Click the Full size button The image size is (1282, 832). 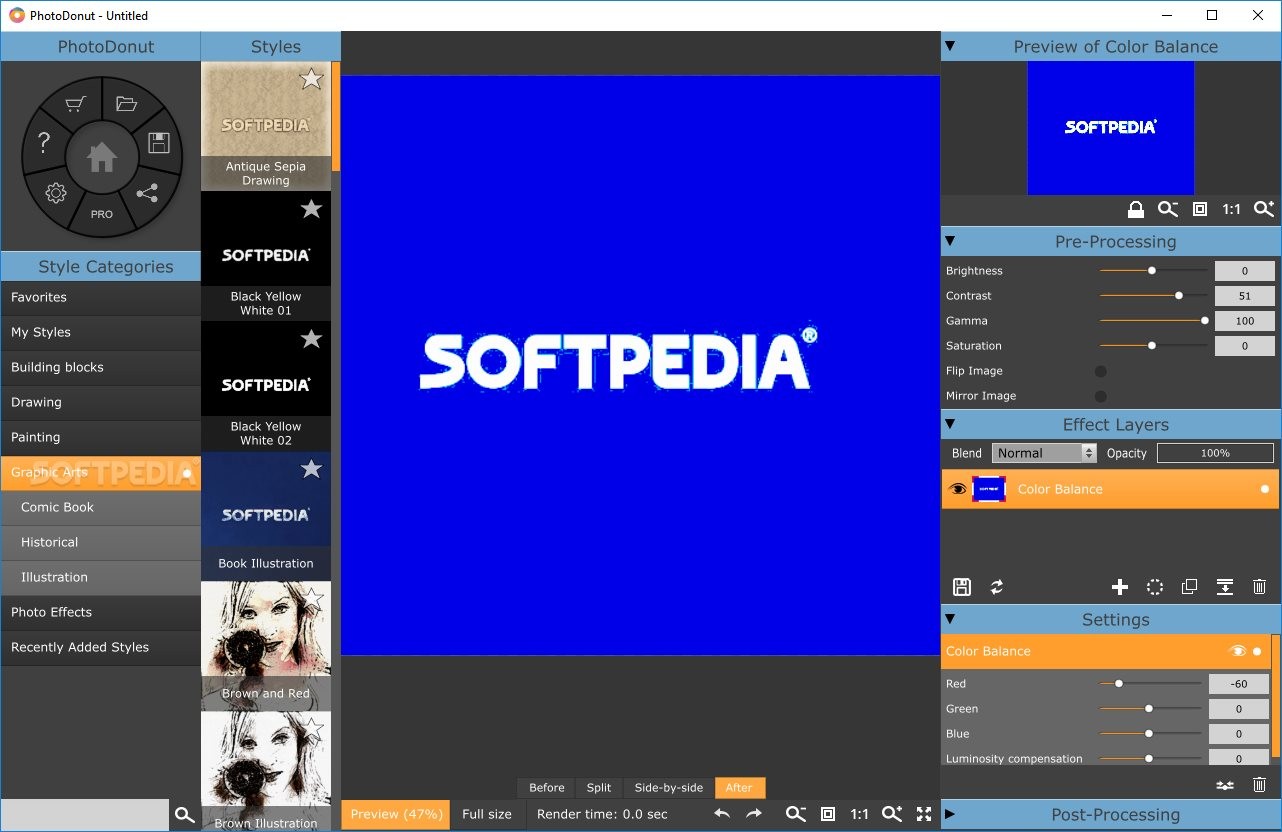pyautogui.click(x=487, y=814)
